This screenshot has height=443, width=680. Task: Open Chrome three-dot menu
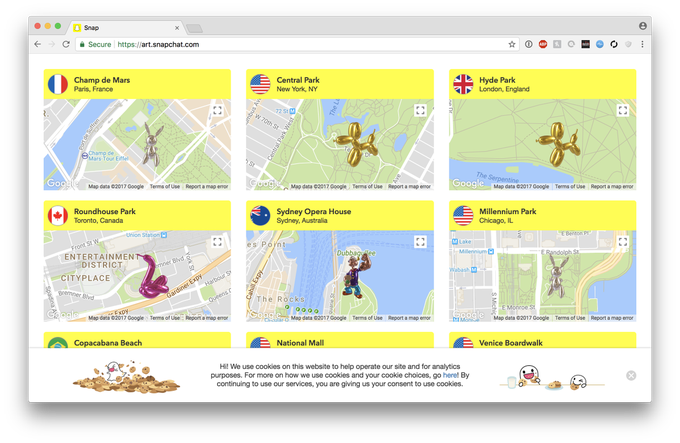click(642, 44)
